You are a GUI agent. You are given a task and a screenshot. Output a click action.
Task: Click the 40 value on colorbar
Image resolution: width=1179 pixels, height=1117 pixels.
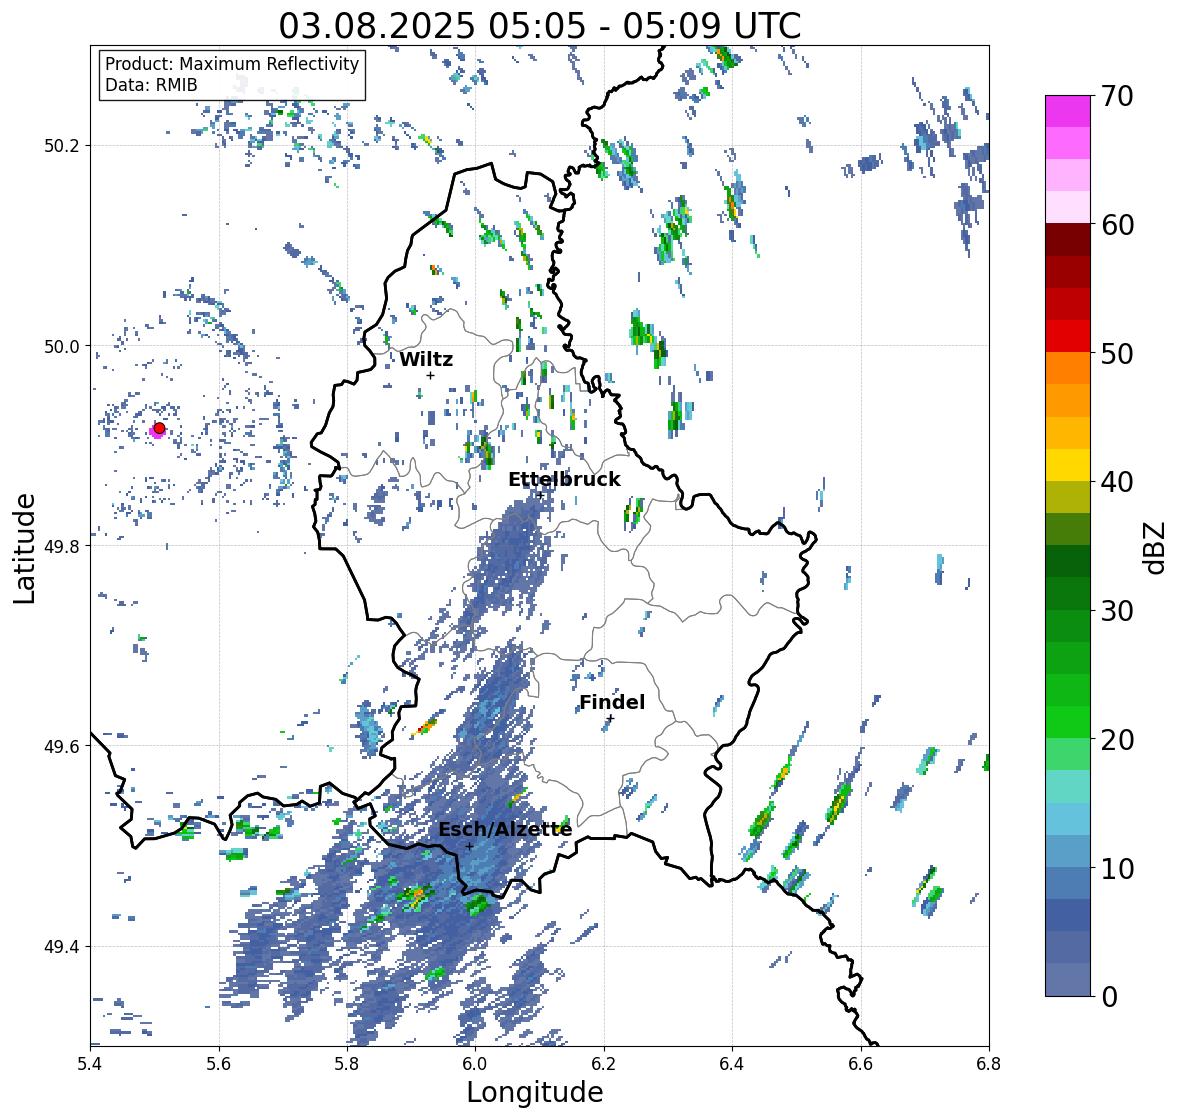tap(1117, 482)
